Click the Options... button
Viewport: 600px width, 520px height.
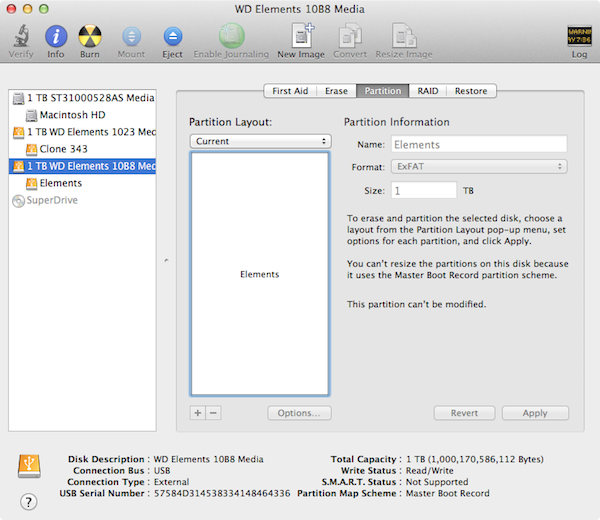point(299,413)
